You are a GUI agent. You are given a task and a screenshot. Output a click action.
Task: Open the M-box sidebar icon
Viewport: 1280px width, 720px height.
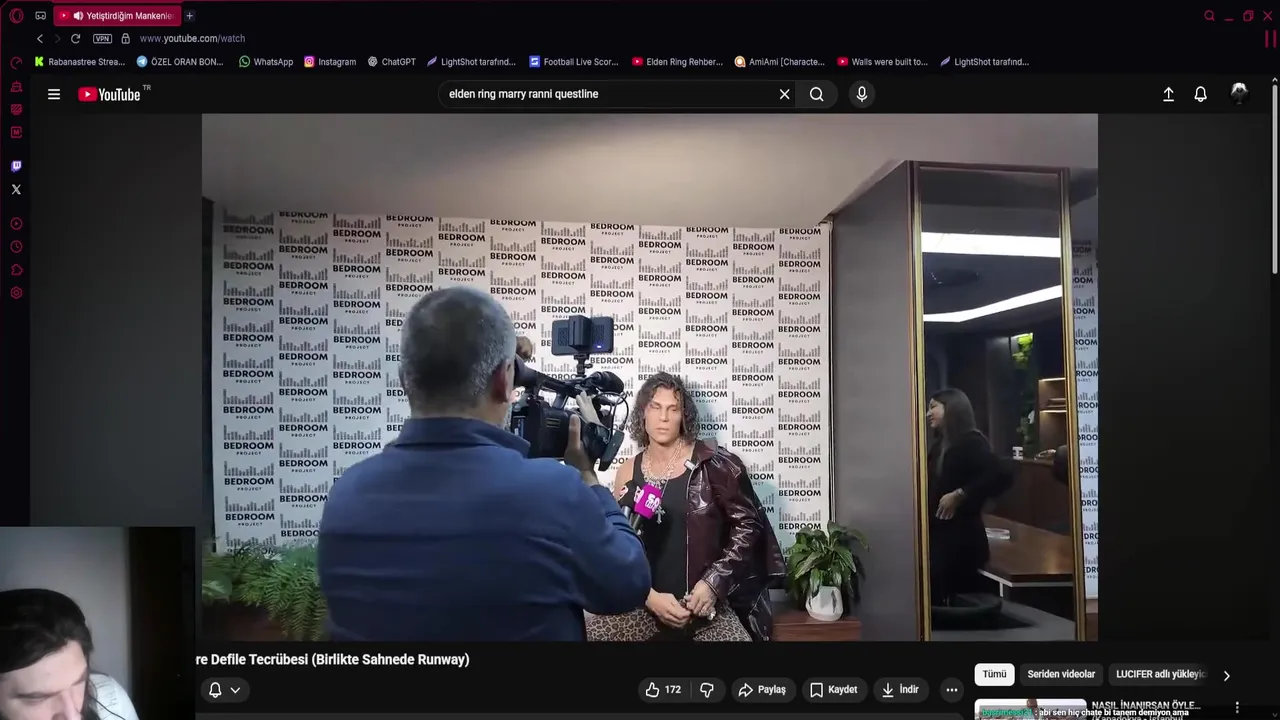(x=16, y=132)
